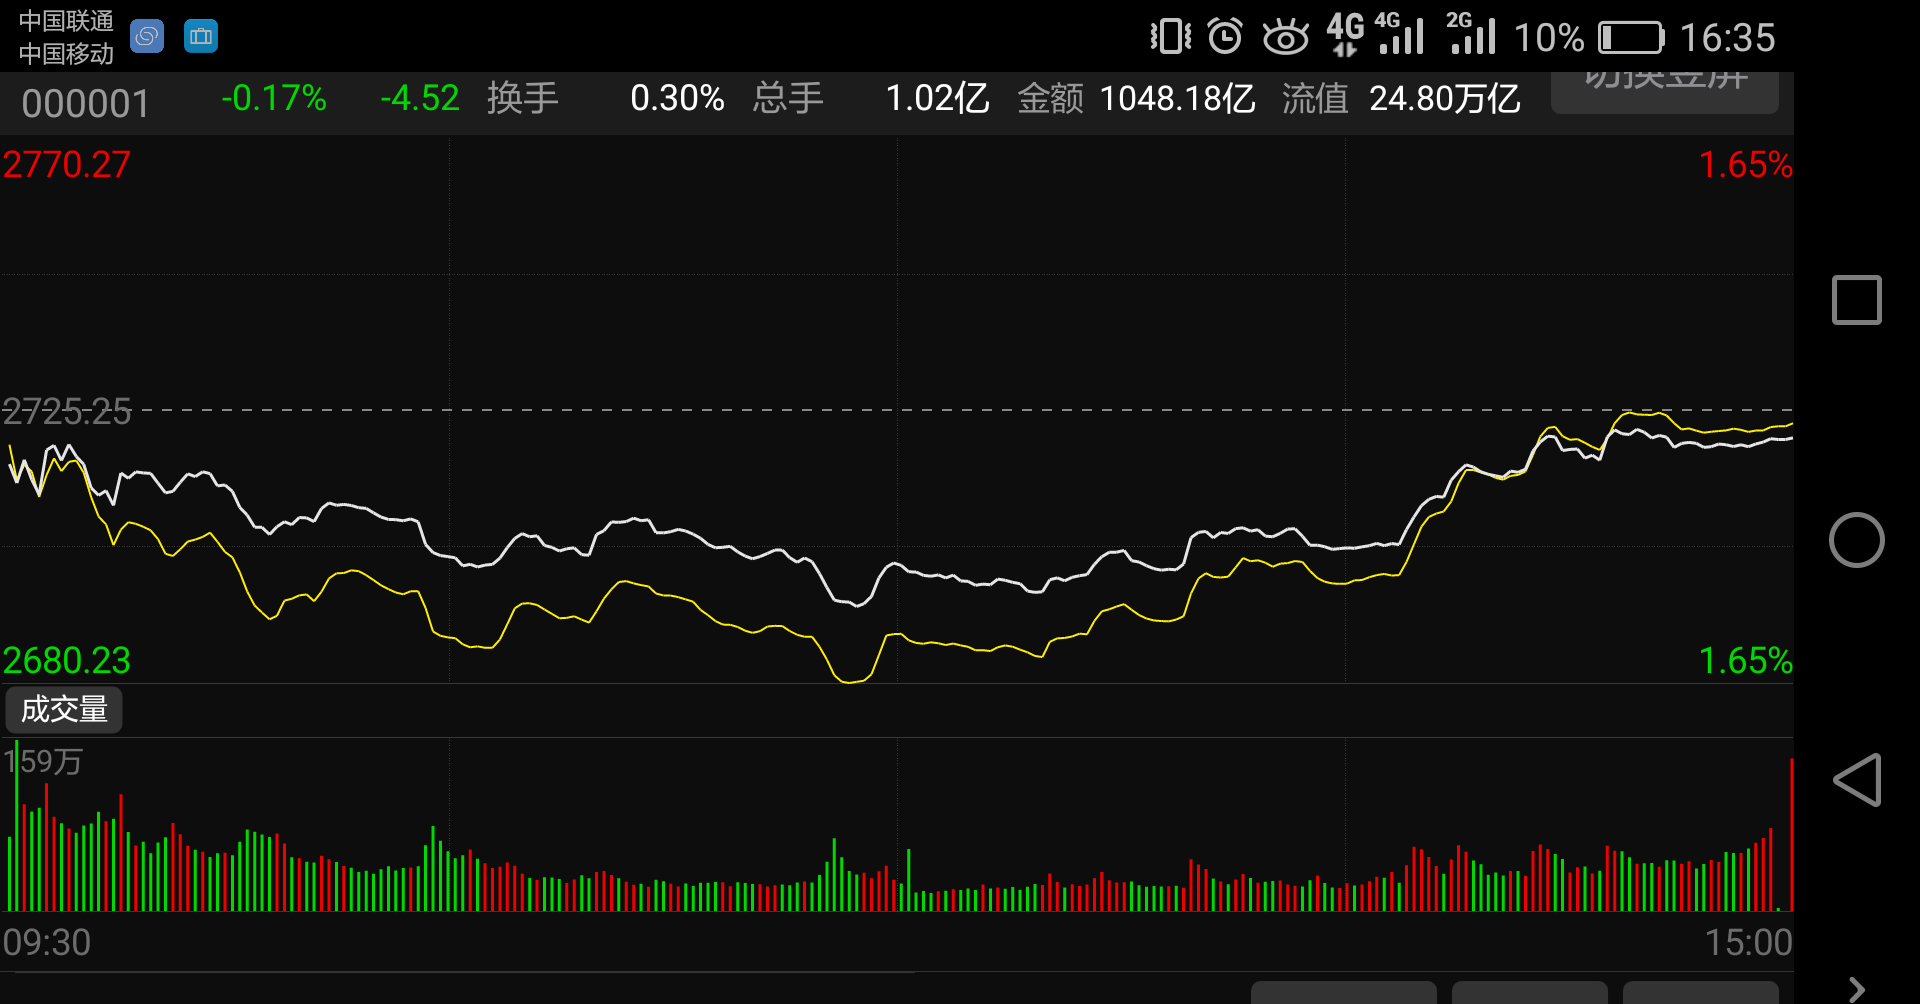Image resolution: width=1920 pixels, height=1004 pixels.
Task: Tap the 16:35 clock in status bar
Action: pos(1727,38)
